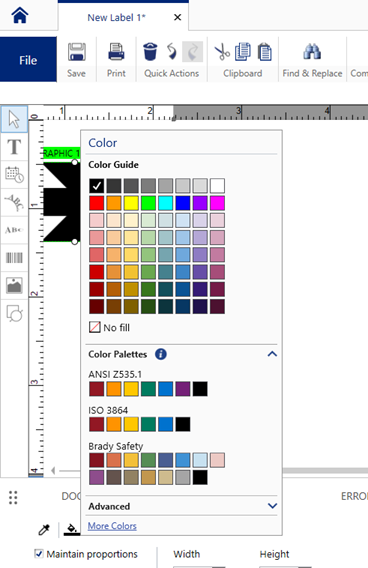Click the Color Palettes info icon

[161, 354]
